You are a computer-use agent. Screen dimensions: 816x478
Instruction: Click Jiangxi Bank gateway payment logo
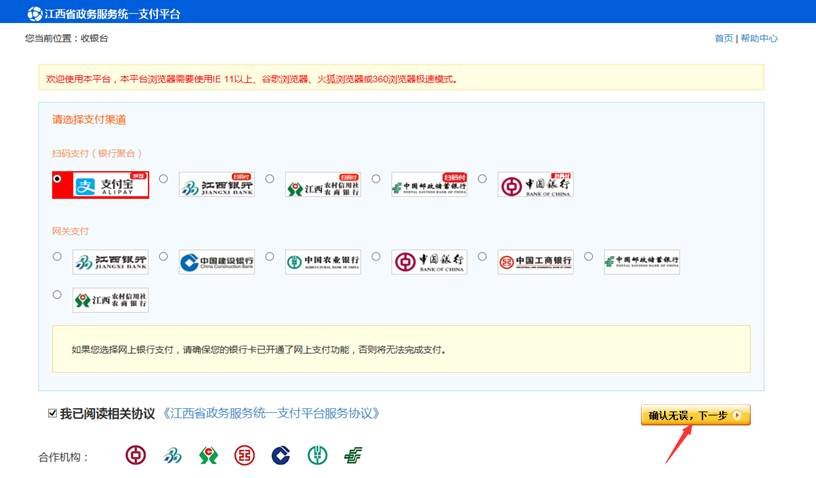point(110,262)
